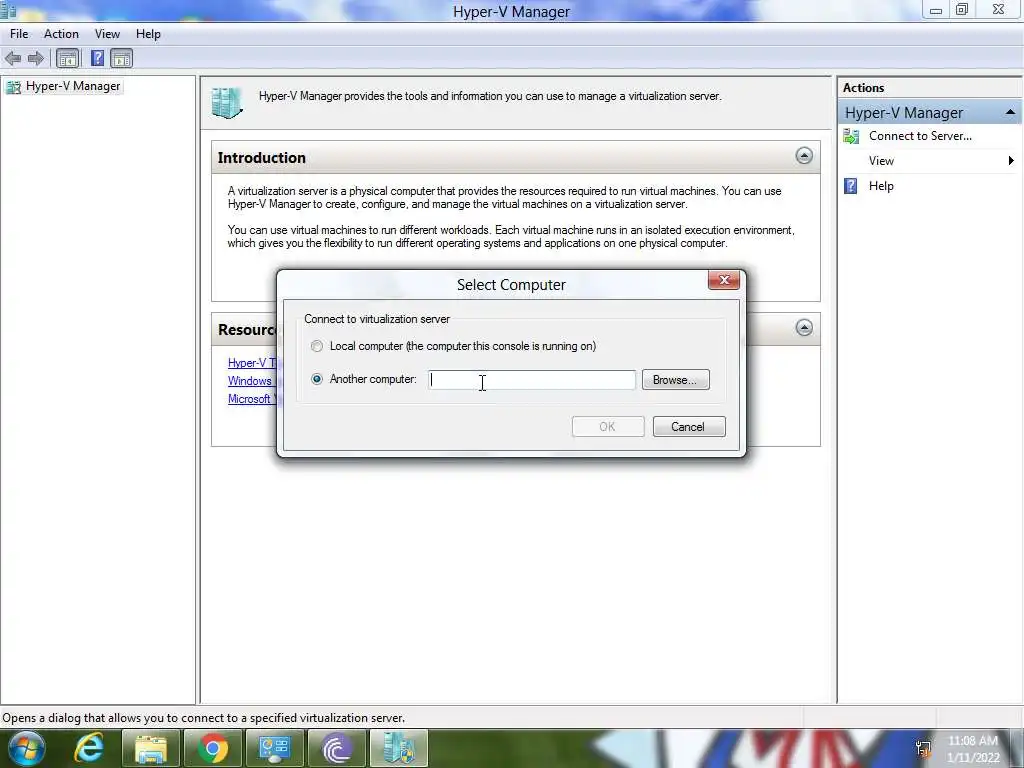Open the Hyper-V link under Resources
This screenshot has height=768, width=1024.
251,363
